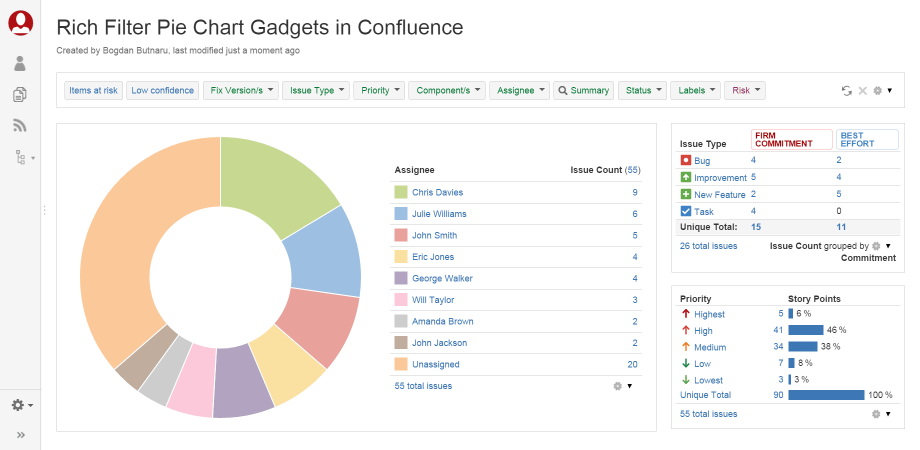The width and height of the screenshot is (920, 450).
Task: Click the filter bar refresh icon
Action: click(847, 90)
